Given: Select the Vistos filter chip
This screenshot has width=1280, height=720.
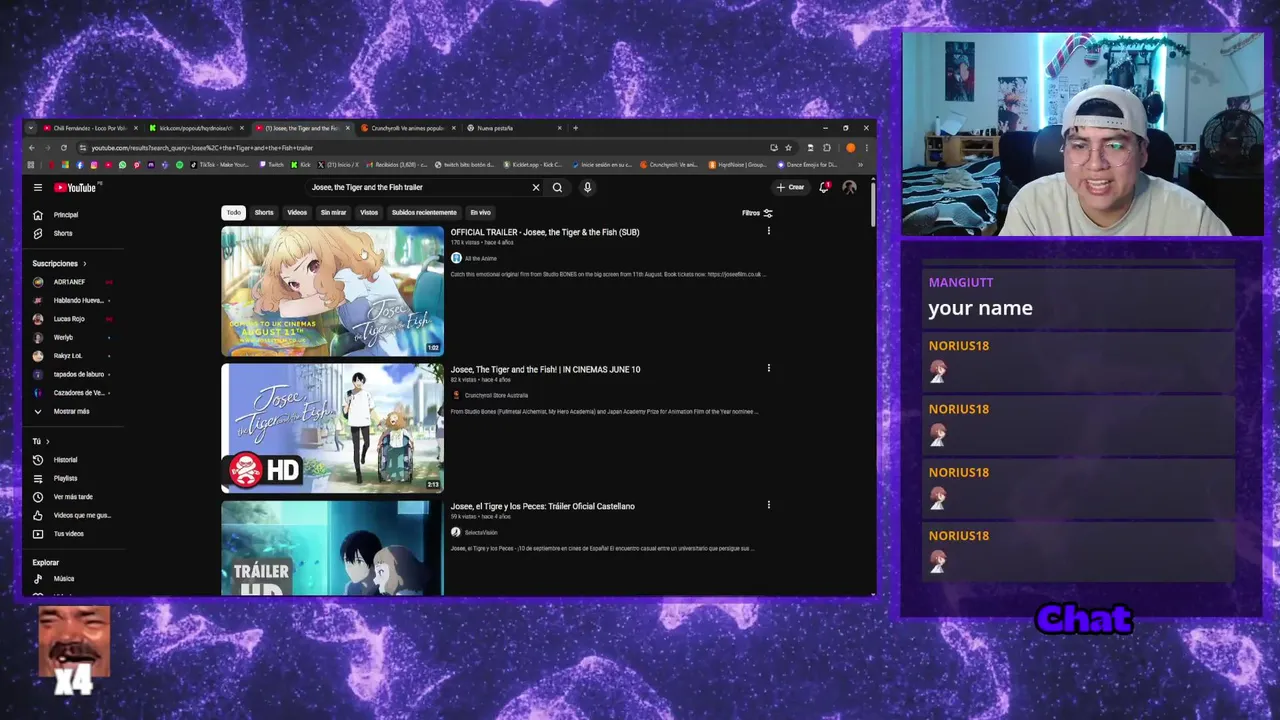Looking at the screenshot, I should coord(369,212).
